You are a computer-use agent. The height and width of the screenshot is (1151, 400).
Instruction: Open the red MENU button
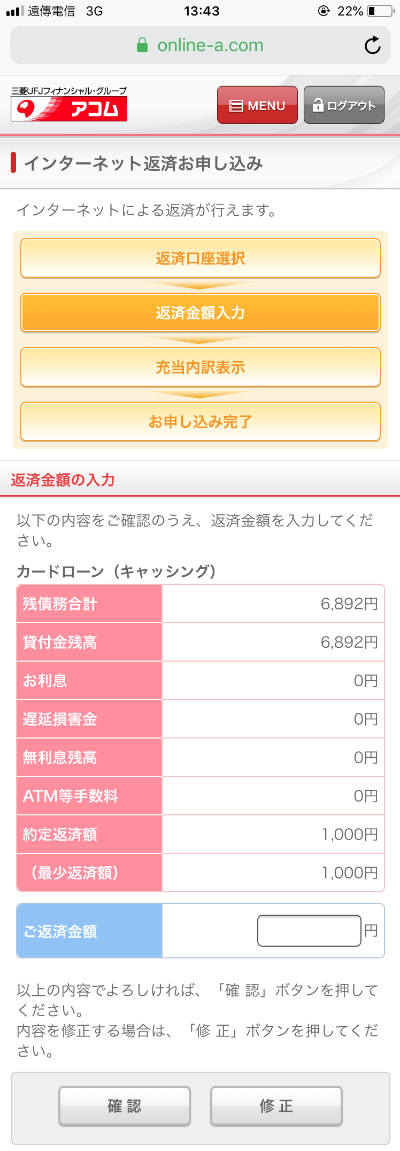point(258,105)
